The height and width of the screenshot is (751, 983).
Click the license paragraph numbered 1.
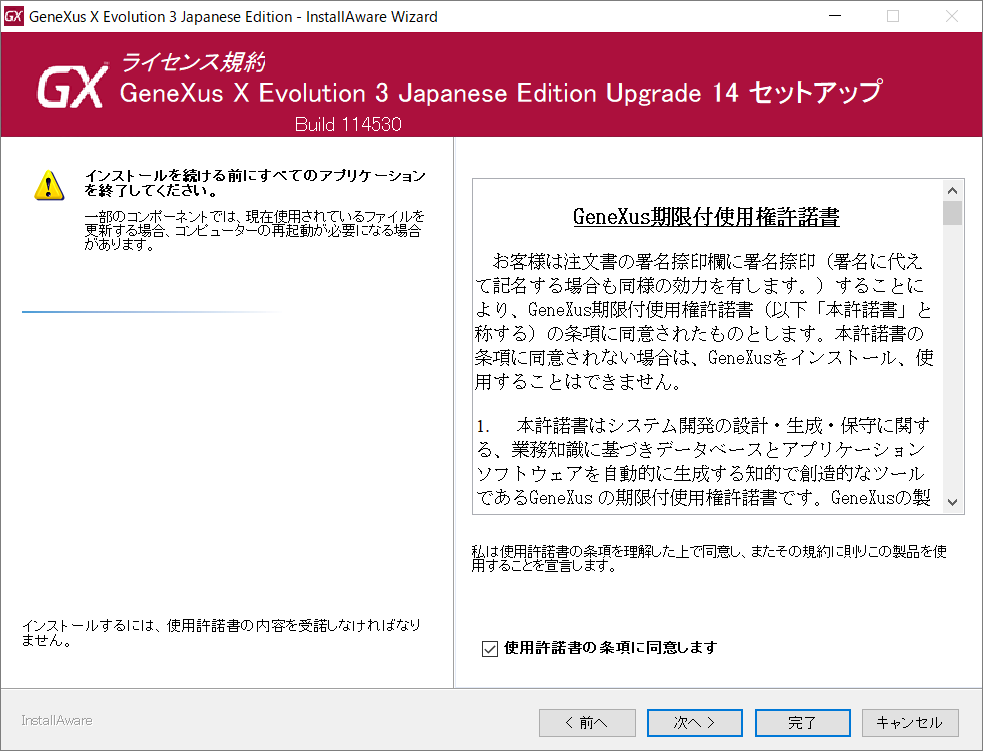click(703, 462)
